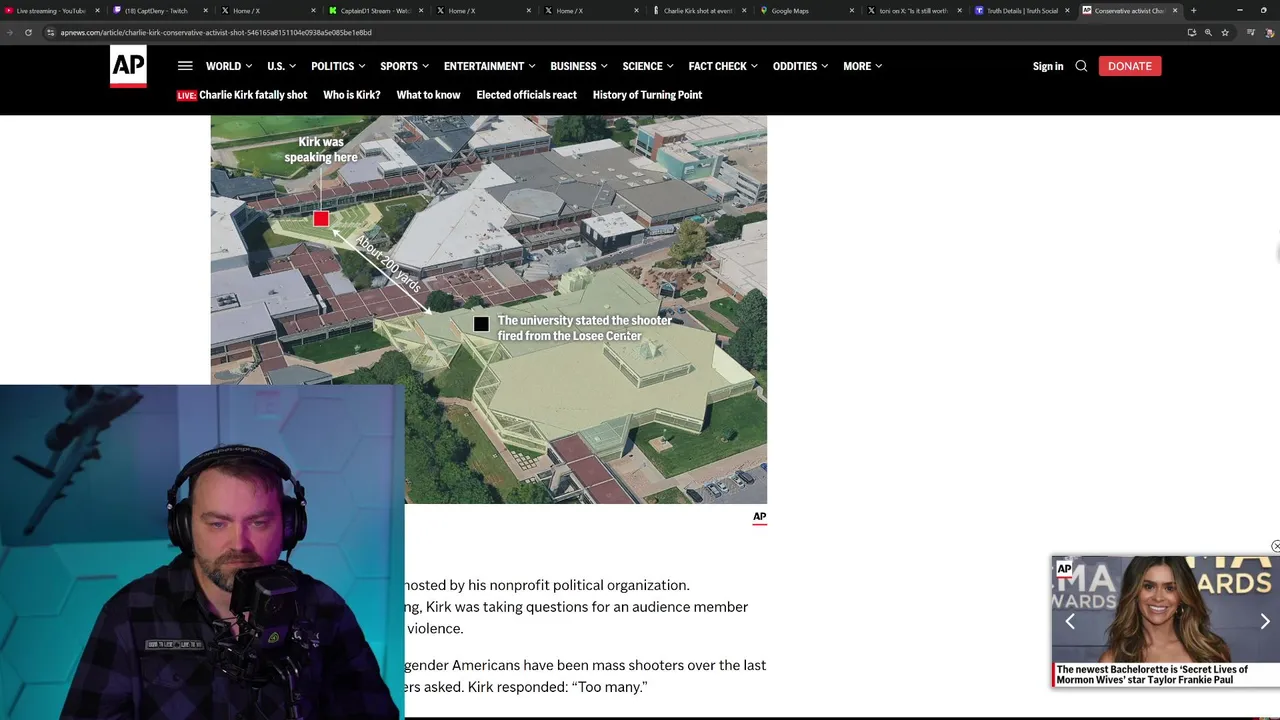Close the Google Maps tab
1280x720 pixels.
coord(852,11)
